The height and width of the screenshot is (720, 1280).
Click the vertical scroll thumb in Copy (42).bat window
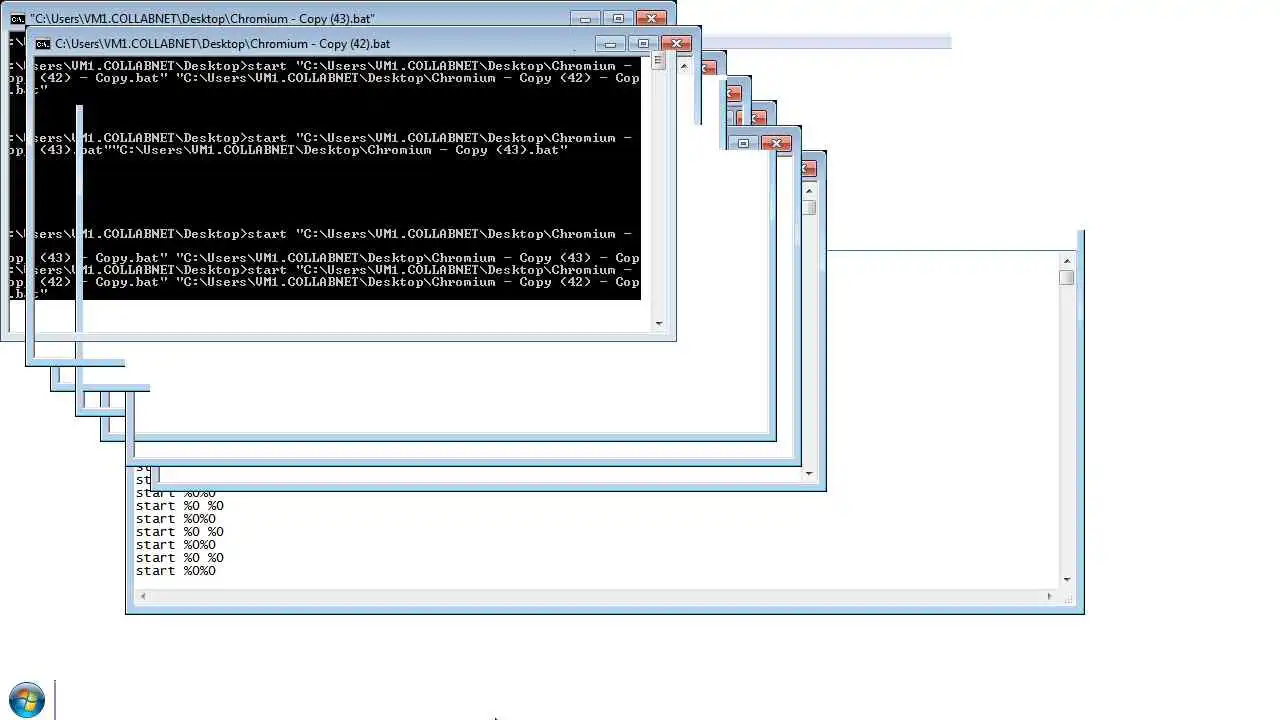tap(658, 61)
